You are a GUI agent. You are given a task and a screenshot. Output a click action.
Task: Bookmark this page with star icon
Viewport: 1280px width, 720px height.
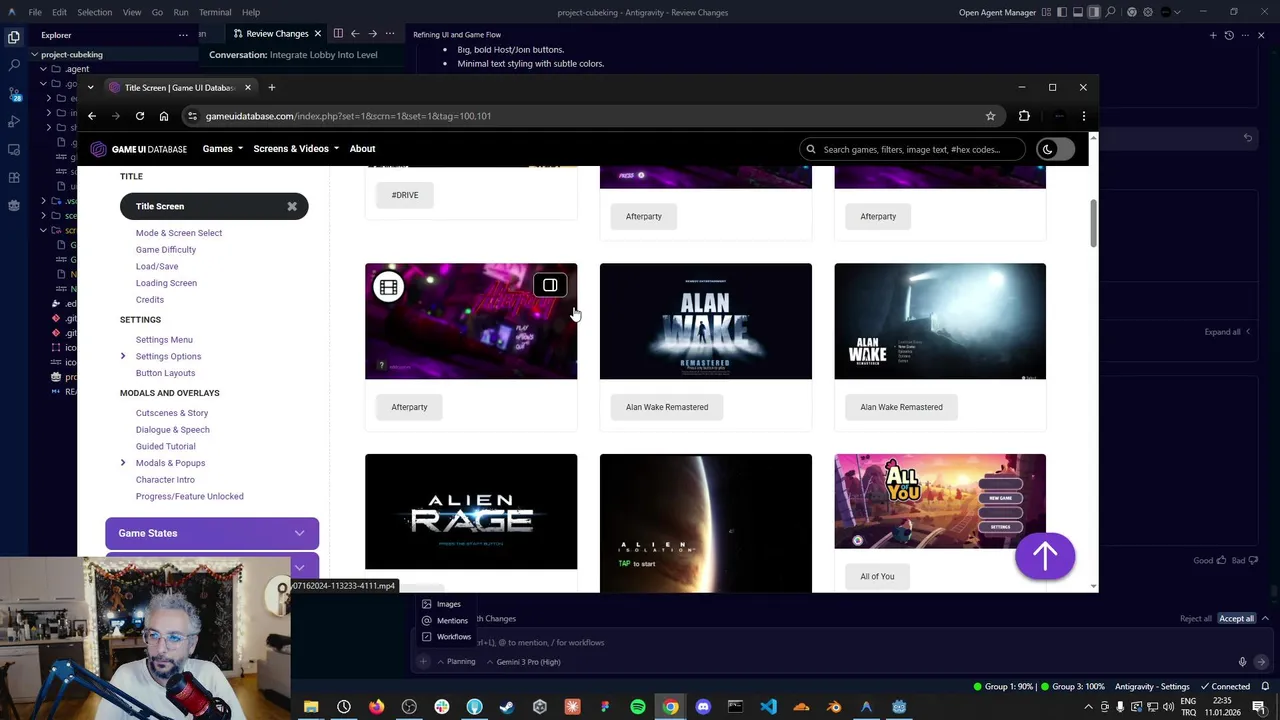point(990,116)
